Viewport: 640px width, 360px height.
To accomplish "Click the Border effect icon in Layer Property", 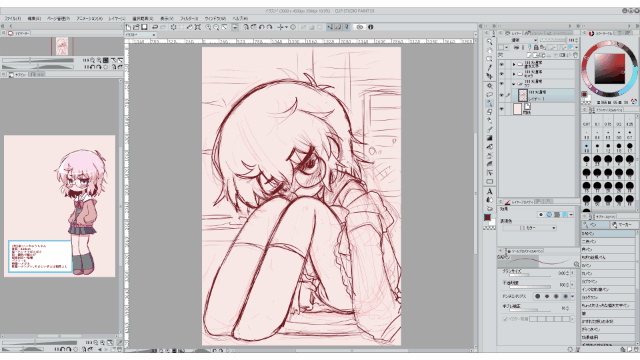I will tap(541, 214).
